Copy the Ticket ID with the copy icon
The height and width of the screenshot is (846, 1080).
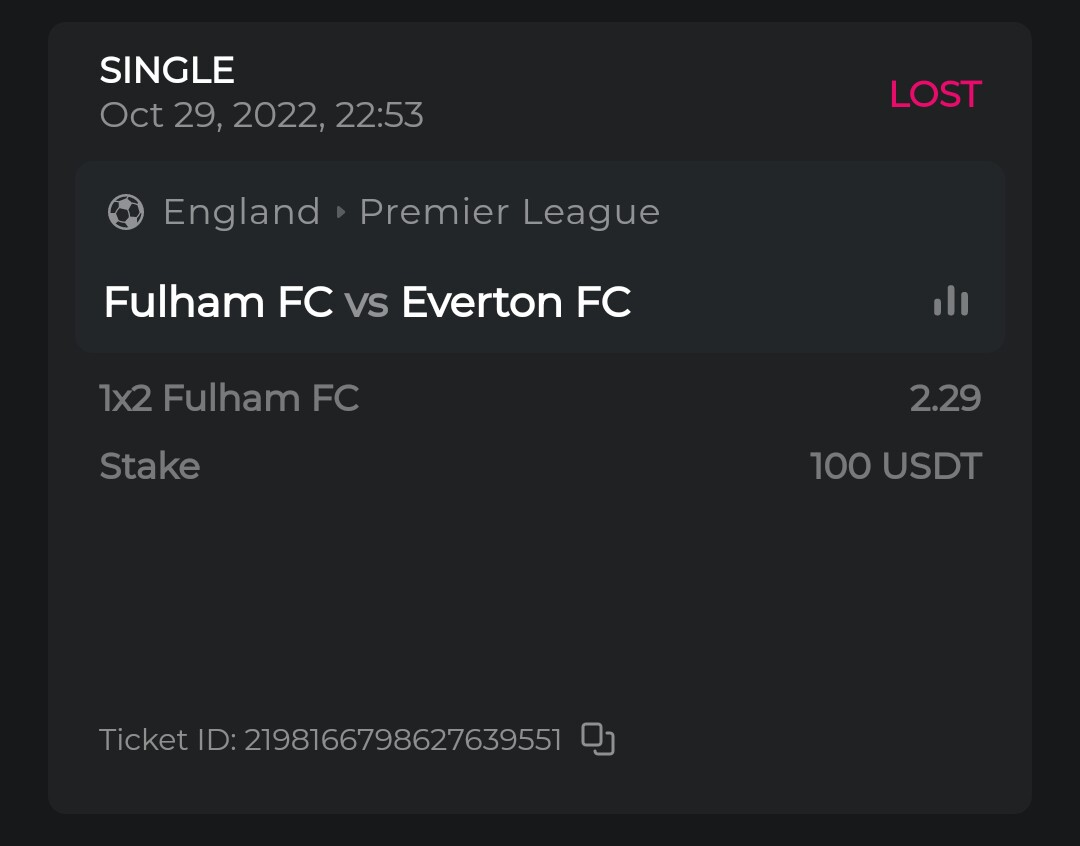(598, 739)
